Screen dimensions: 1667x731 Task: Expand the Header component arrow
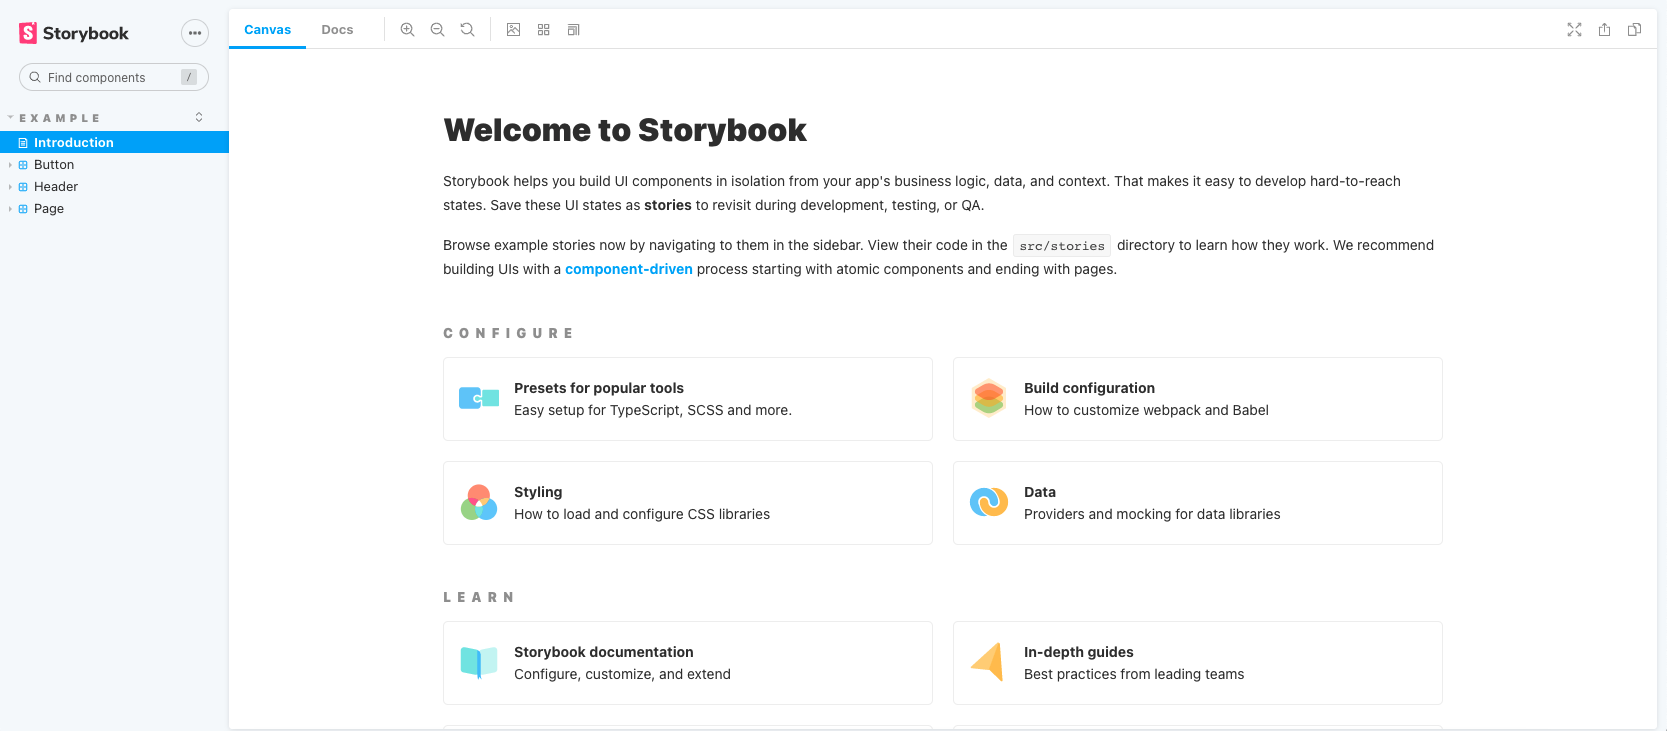click(10, 187)
